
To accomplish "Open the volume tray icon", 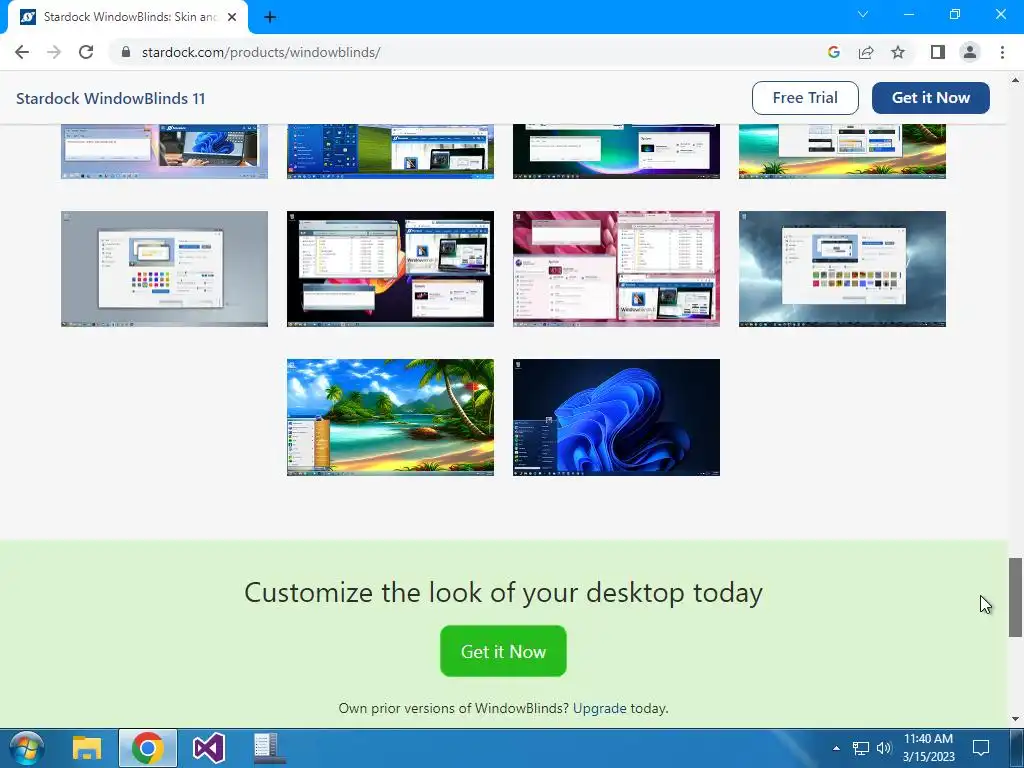I will [884, 748].
